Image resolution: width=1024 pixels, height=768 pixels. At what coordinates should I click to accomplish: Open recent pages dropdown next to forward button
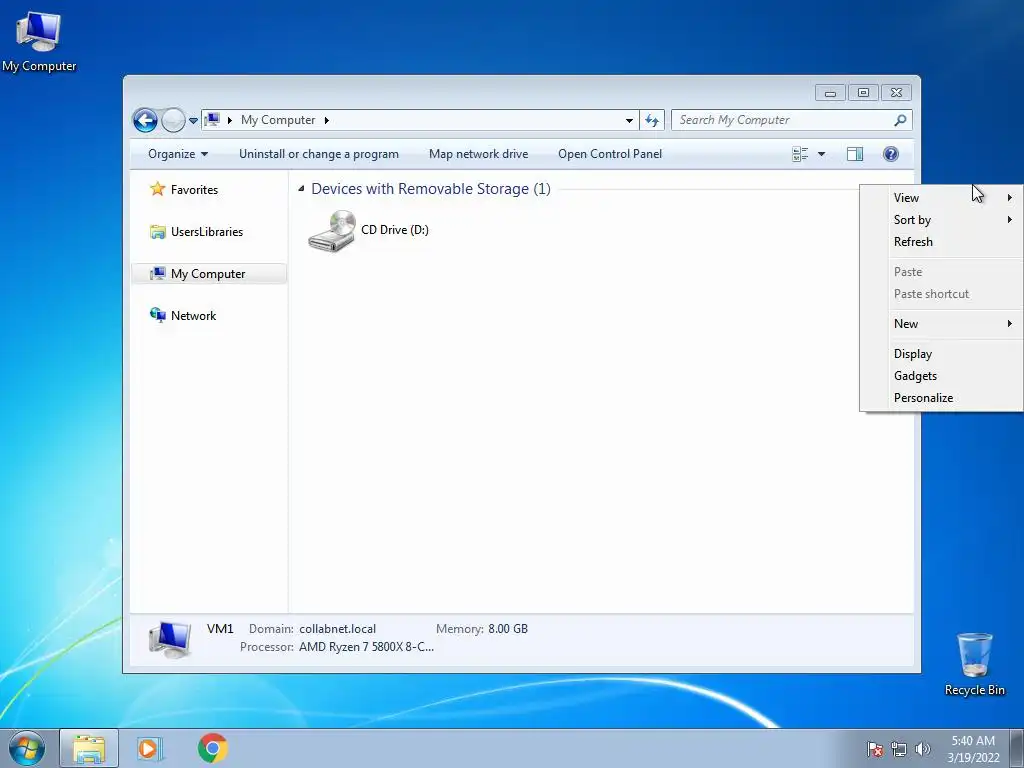(x=193, y=121)
